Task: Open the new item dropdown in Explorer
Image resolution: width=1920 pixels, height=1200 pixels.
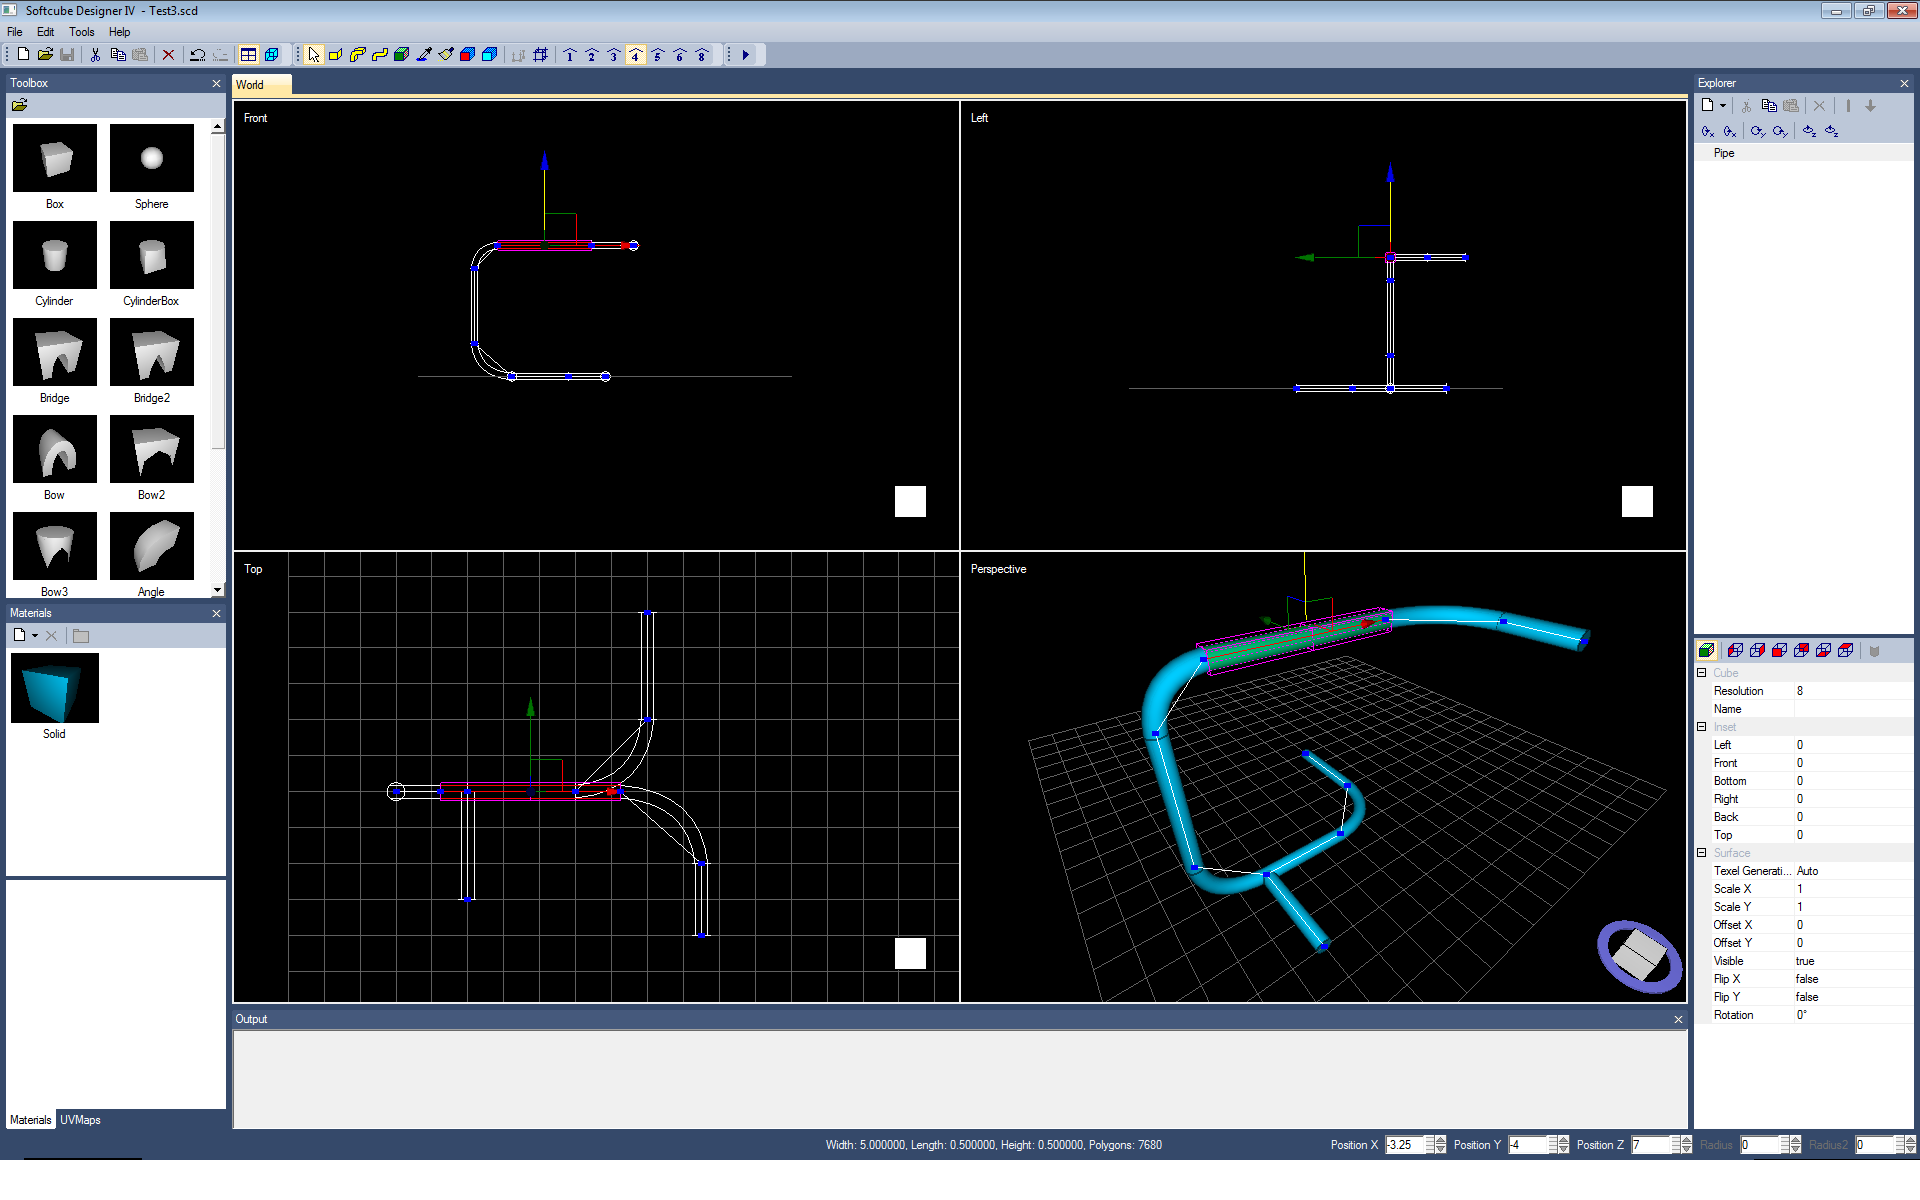Action: 1723,106
